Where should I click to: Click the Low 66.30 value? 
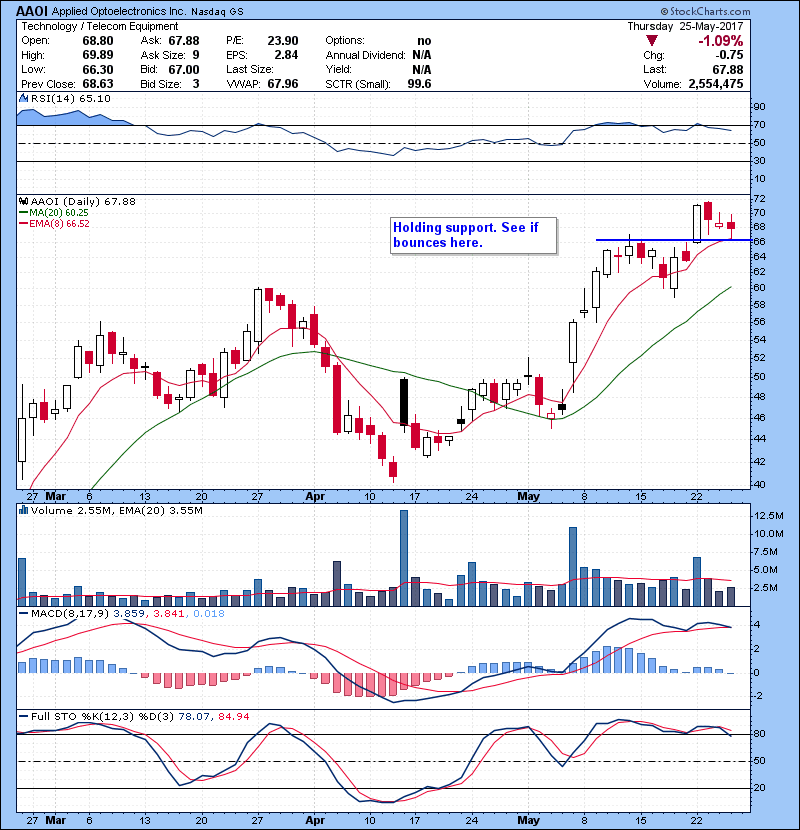coord(98,69)
